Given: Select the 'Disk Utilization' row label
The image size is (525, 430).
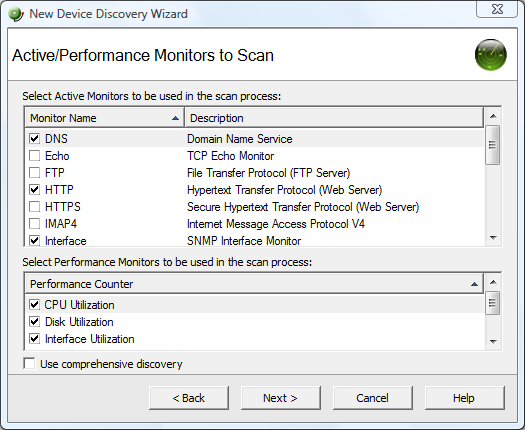Looking at the screenshot, I should pos(79,322).
